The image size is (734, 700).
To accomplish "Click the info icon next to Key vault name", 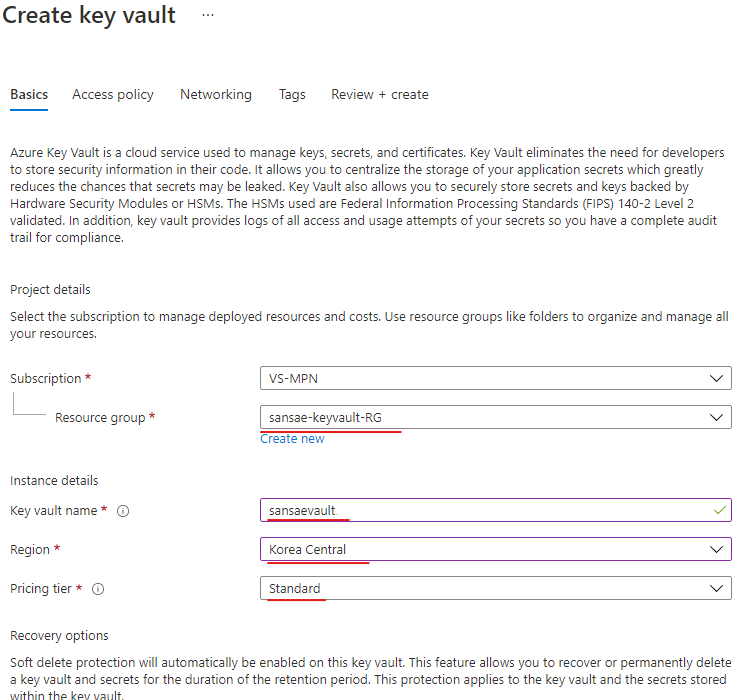I will (123, 511).
